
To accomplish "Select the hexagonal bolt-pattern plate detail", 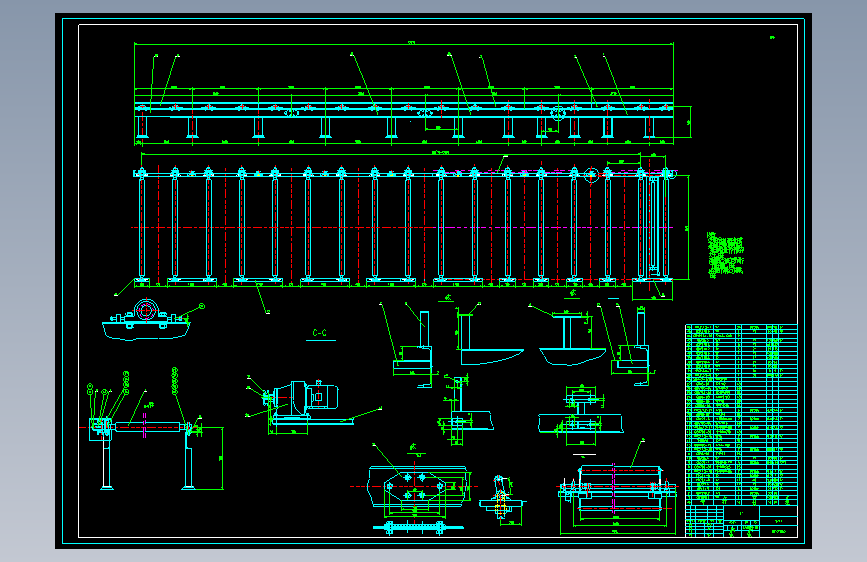I will (x=415, y=487).
